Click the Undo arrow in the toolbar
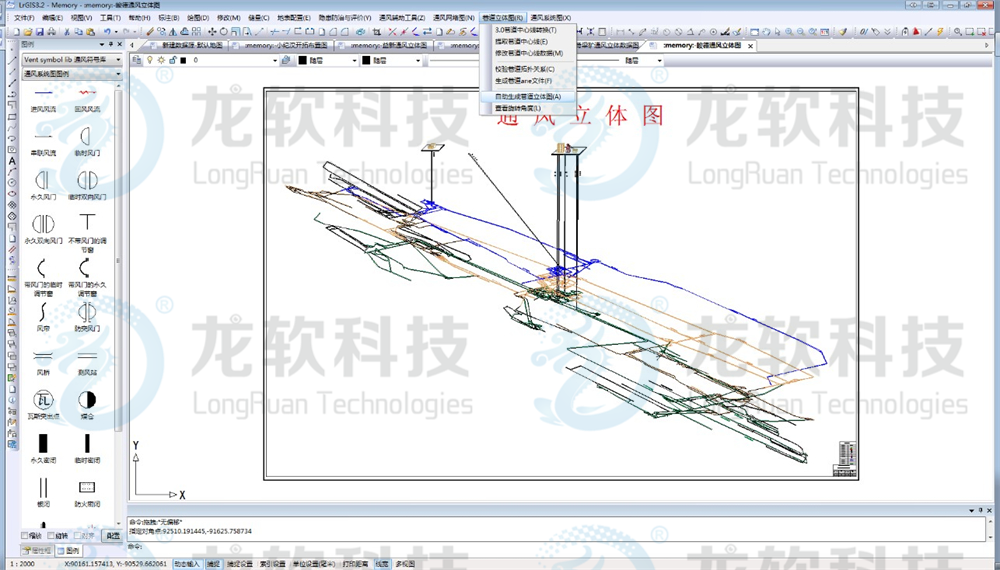Image resolution: width=1000 pixels, height=570 pixels. pos(106,32)
